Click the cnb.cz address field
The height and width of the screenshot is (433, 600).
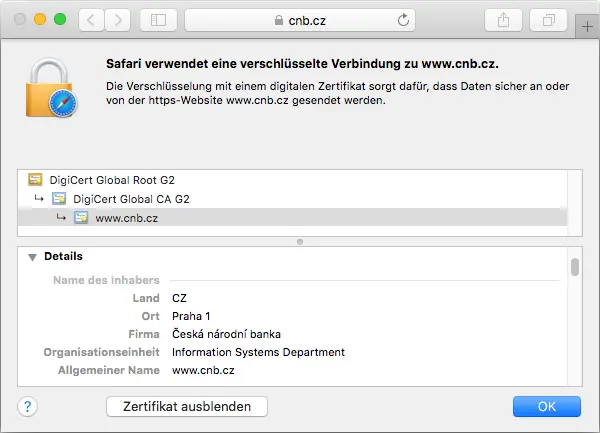(x=300, y=20)
